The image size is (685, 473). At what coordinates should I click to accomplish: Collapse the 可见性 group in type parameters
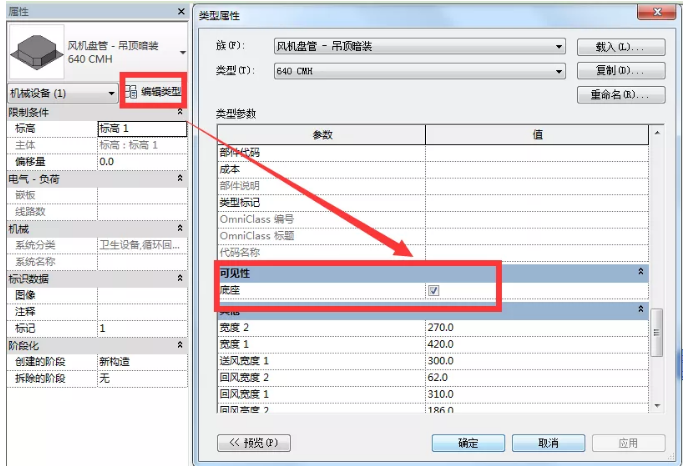coord(640,272)
